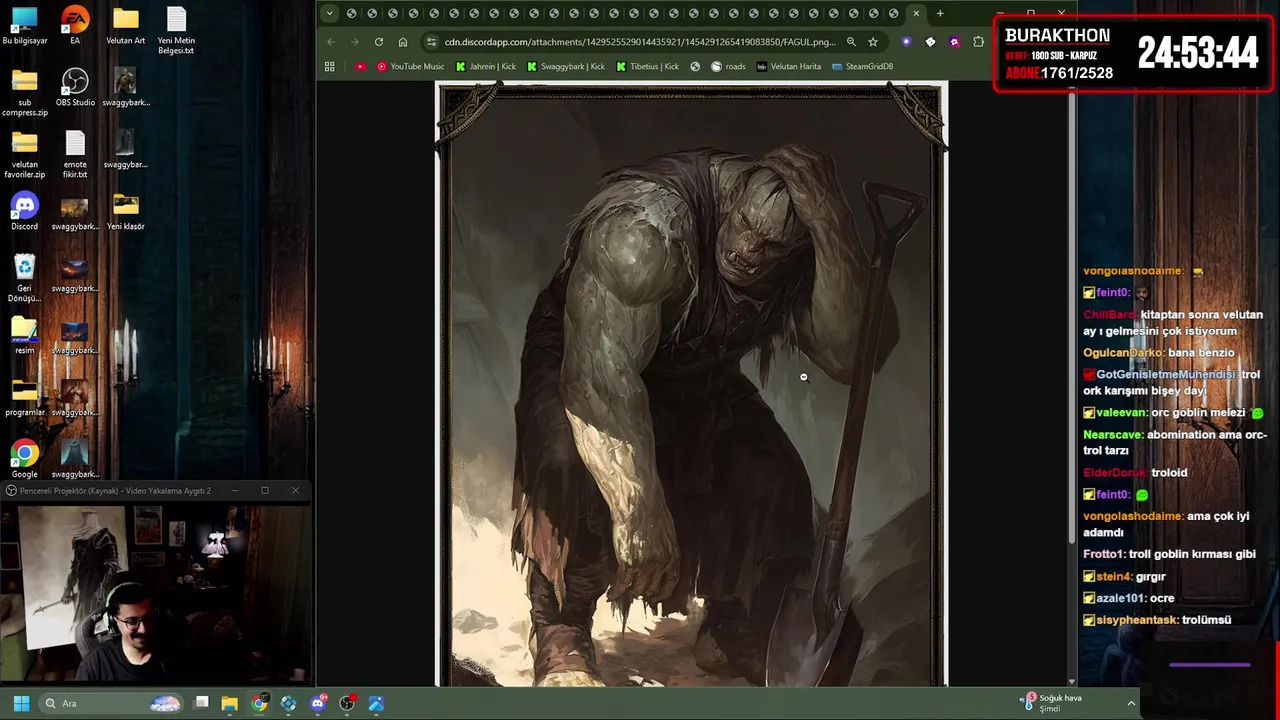Show hidden system tray icons
1280x720 pixels.
(x=1131, y=703)
